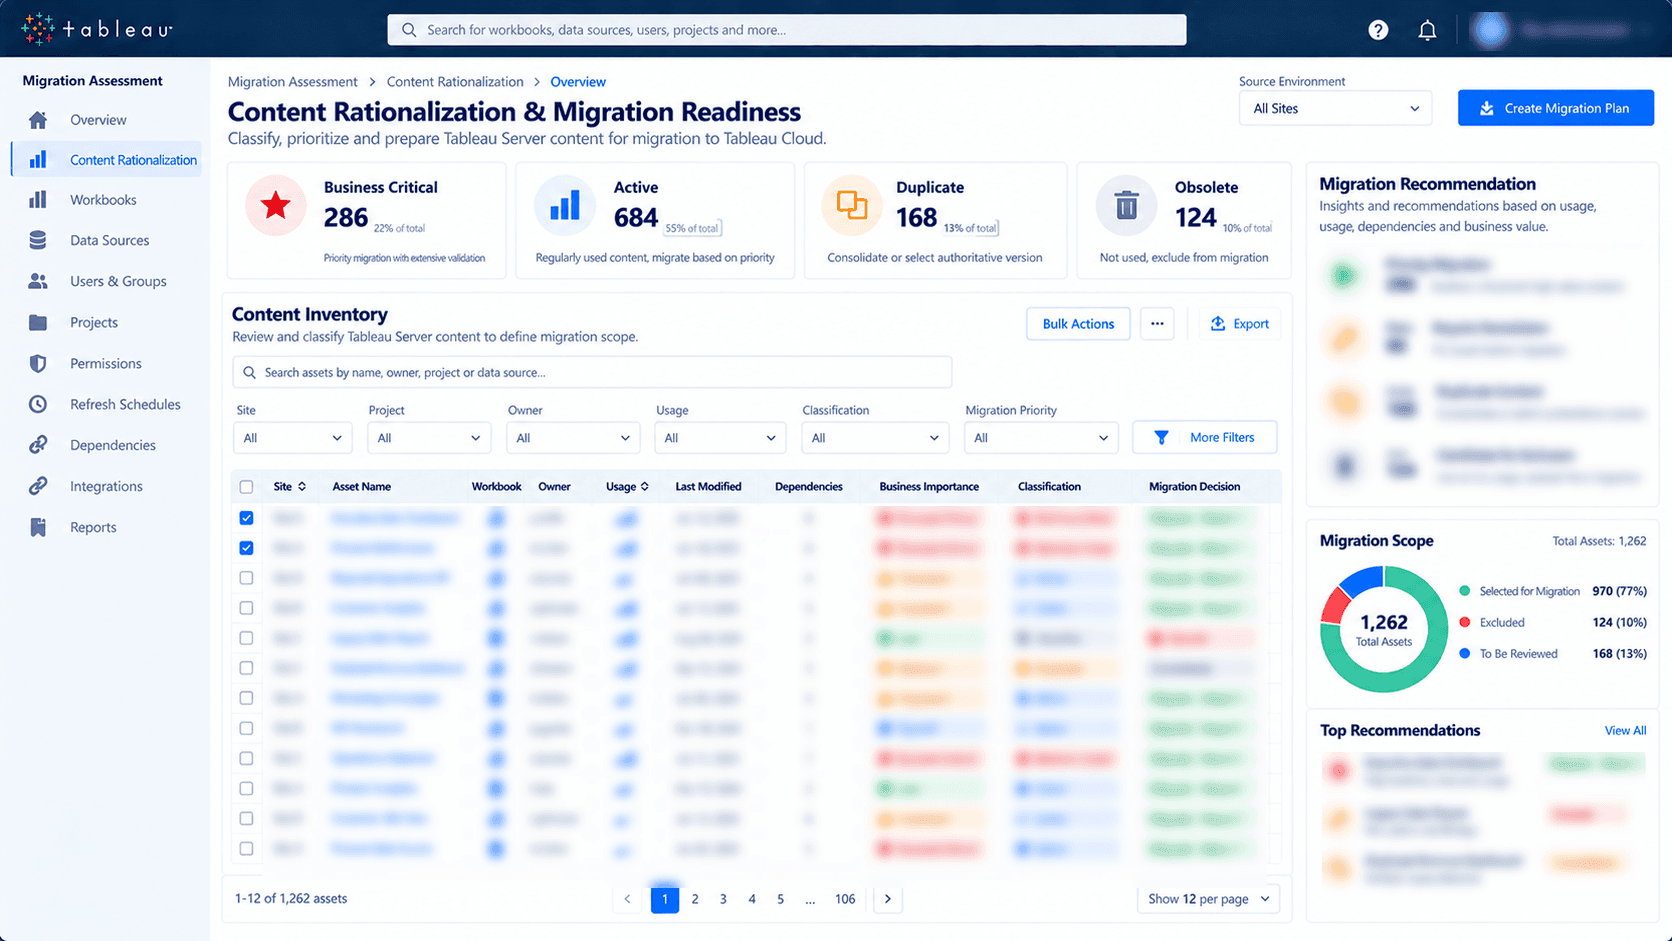Check the third inventory row checkbox
This screenshot has height=941, width=1672.
click(x=246, y=578)
